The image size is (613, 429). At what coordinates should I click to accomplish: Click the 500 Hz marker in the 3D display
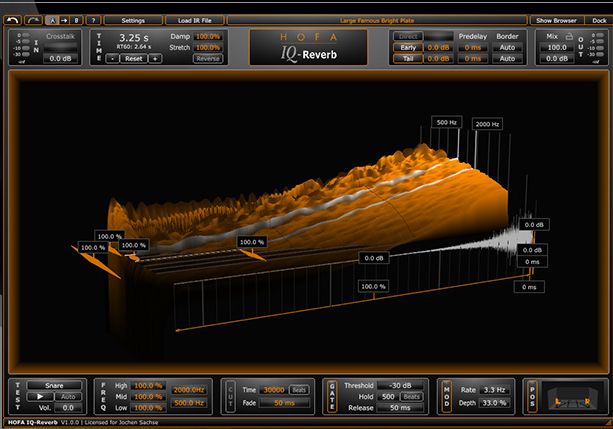[447, 122]
